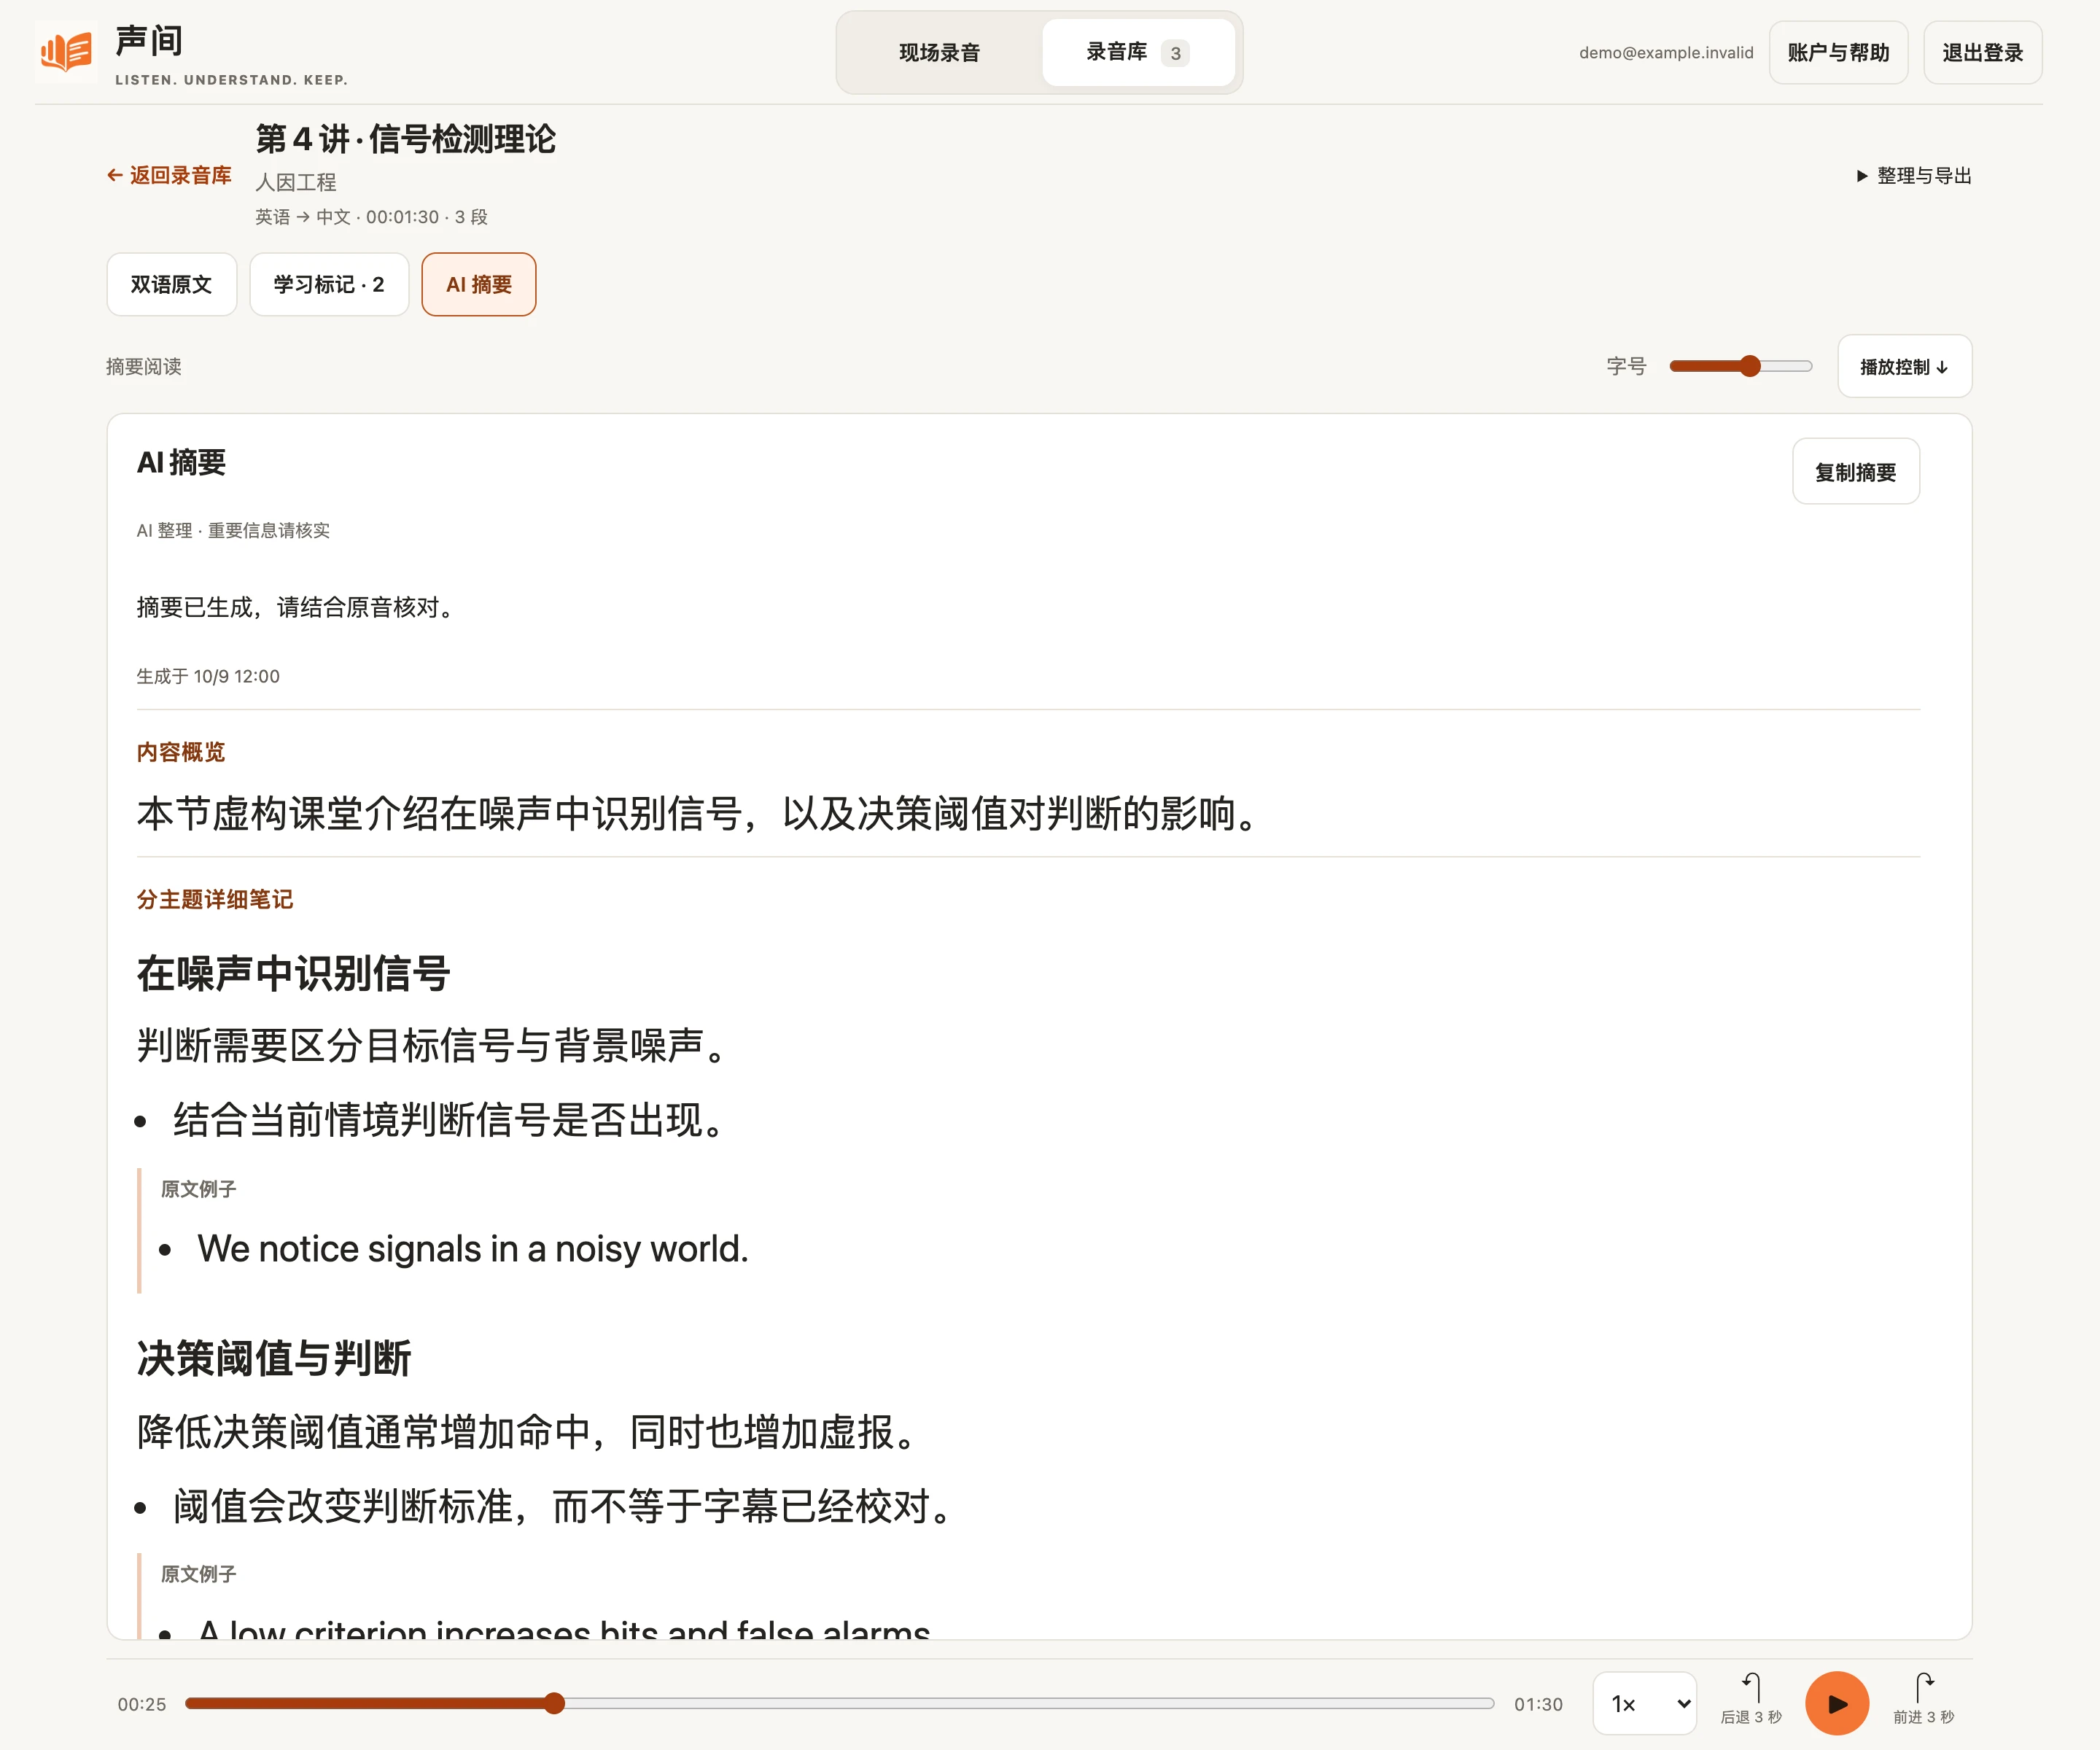The image size is (2100, 1750).
Task: Click the 内容概览 section heading
Action: (181, 752)
